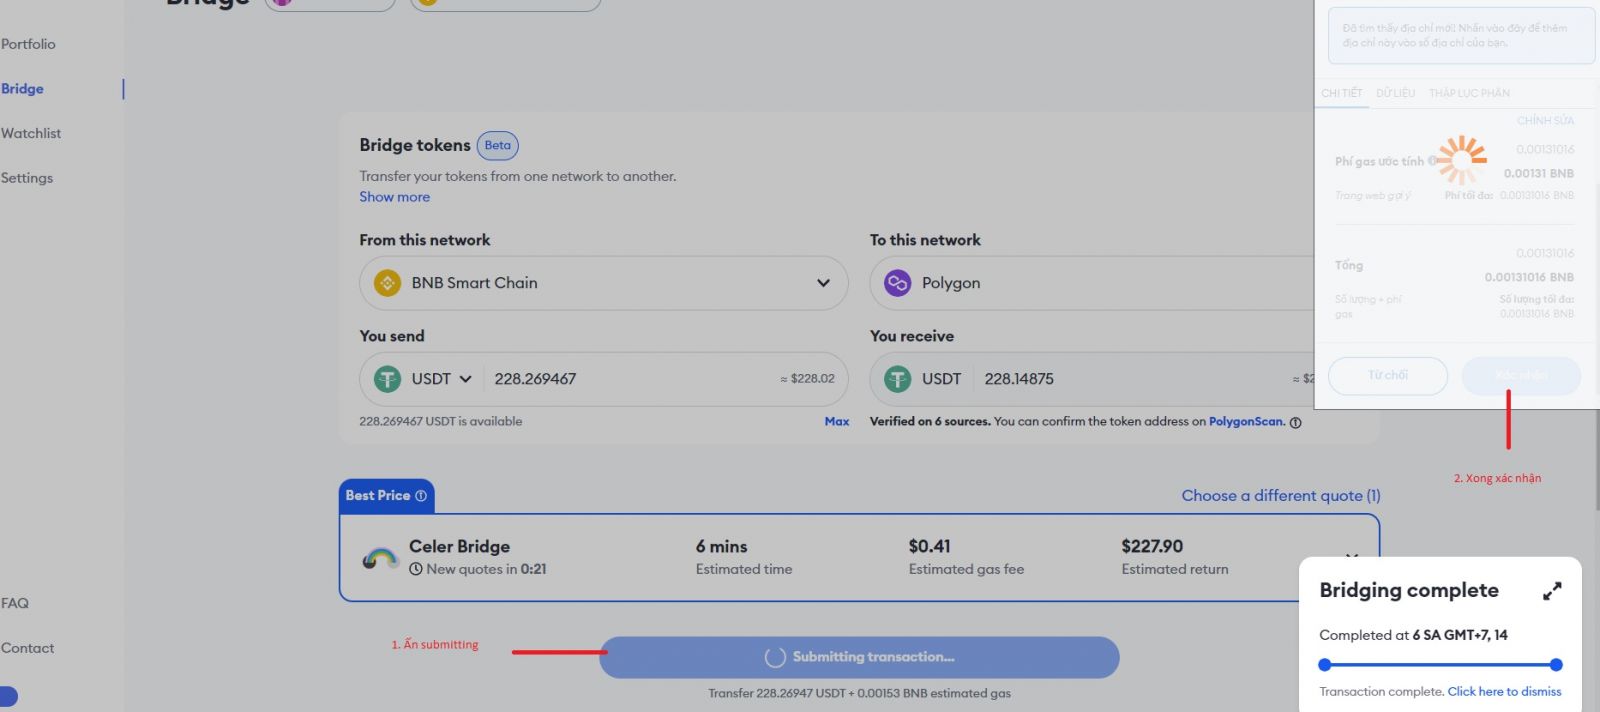This screenshot has height=712, width=1600.
Task: Open the PolygonScan link
Action: point(1246,421)
